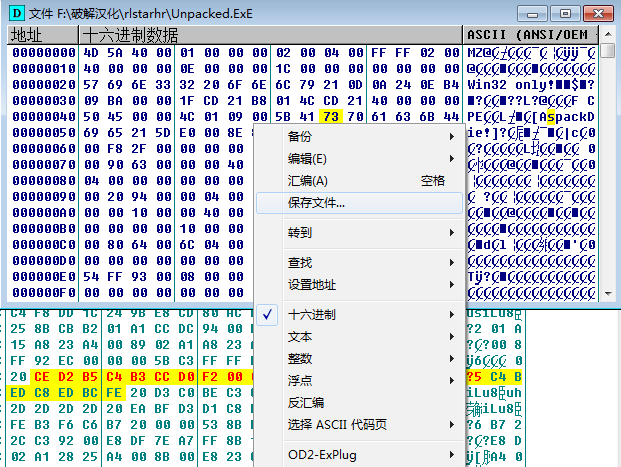Open the 浮点 display submenu
621x467 pixels.
(360, 381)
